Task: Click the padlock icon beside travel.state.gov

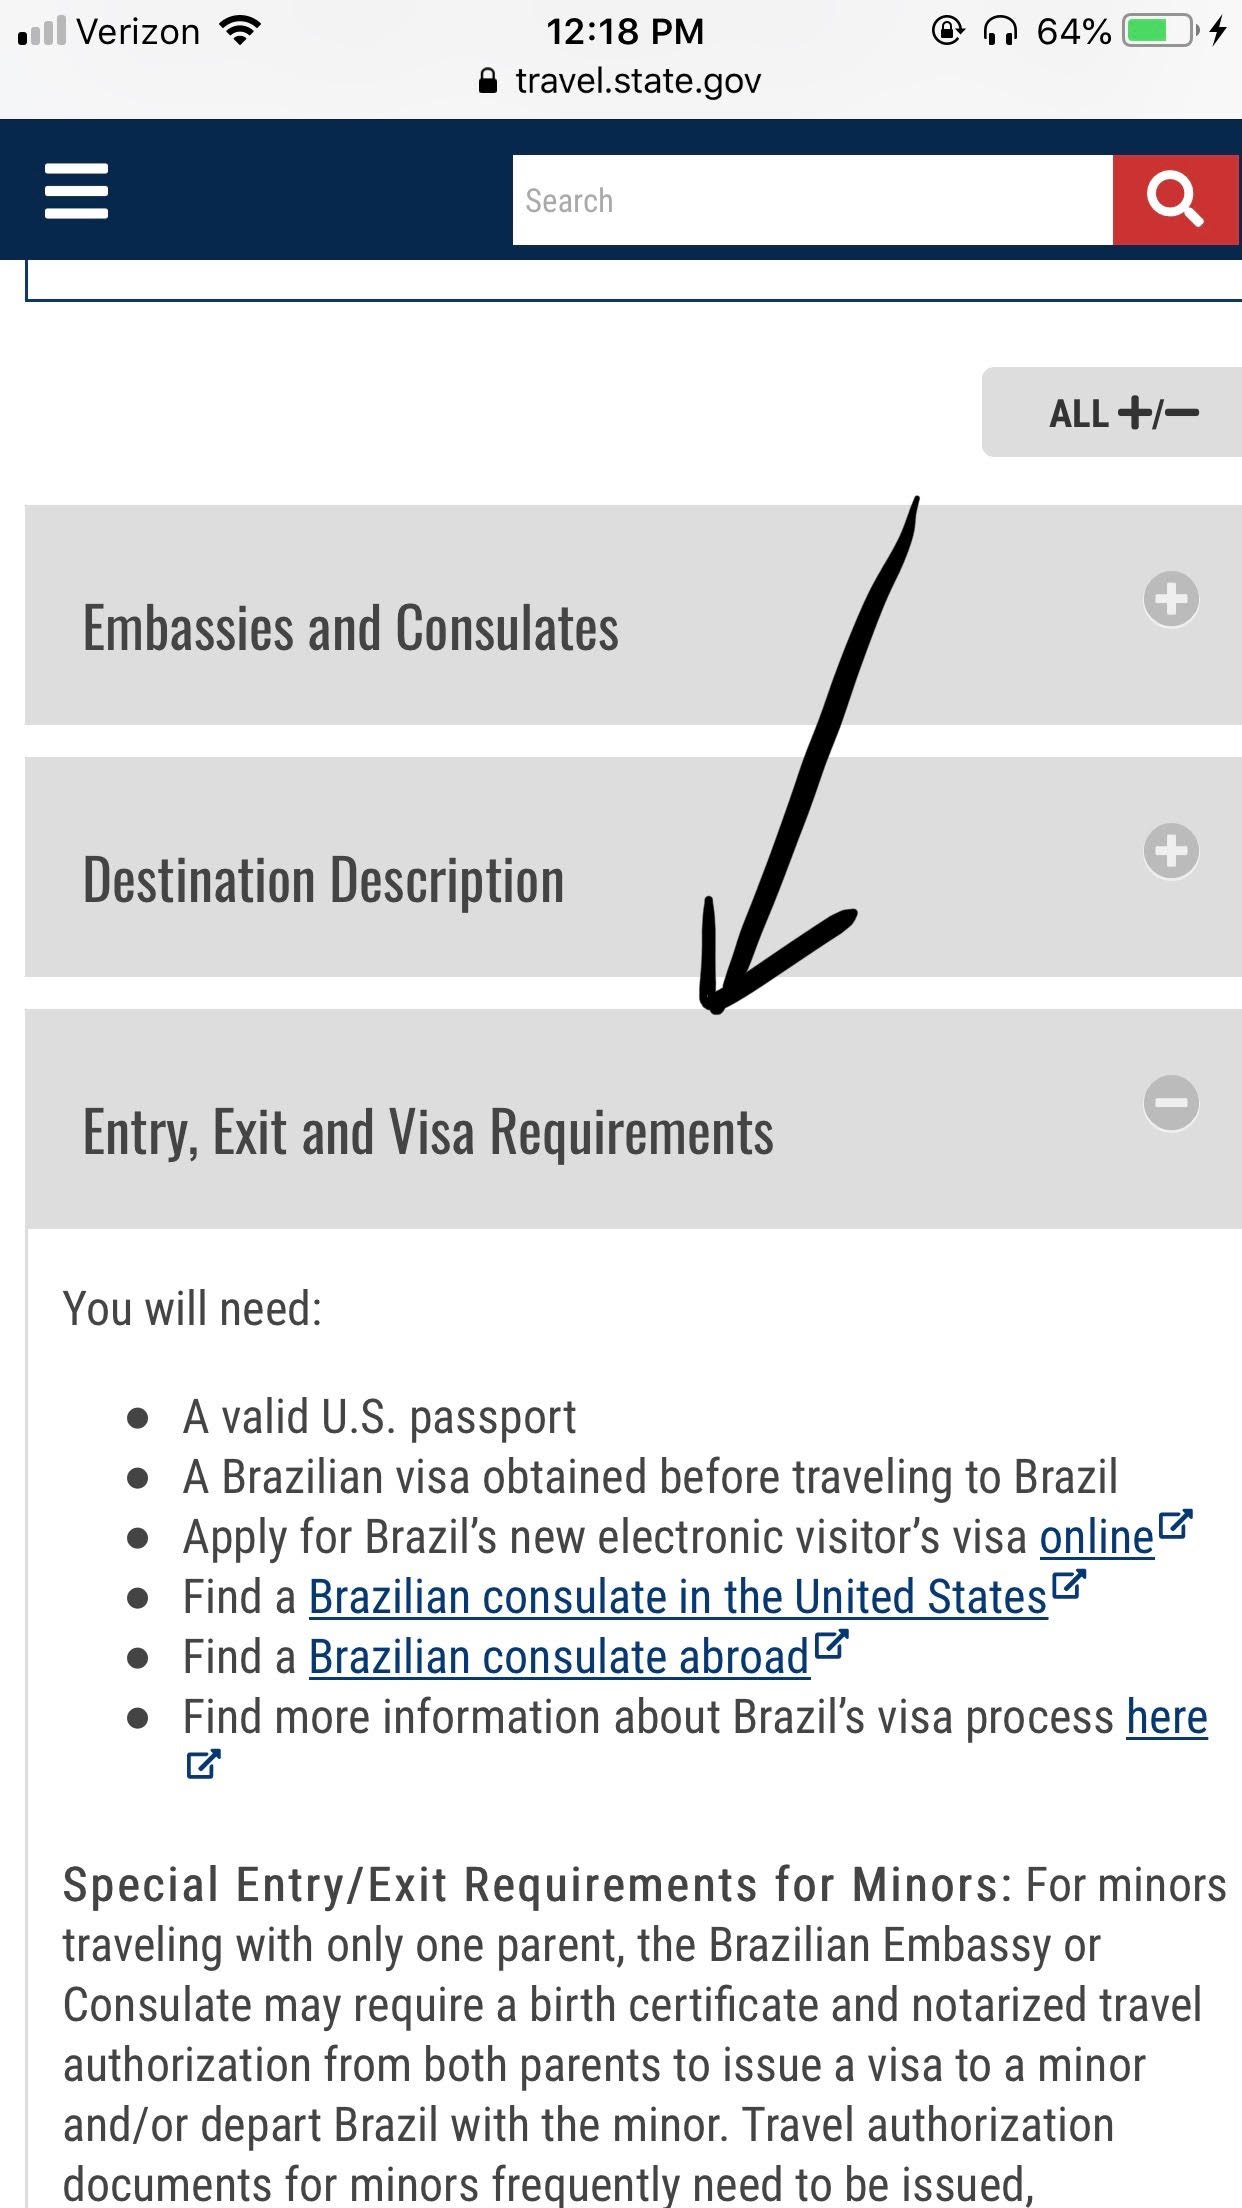Action: point(489,80)
